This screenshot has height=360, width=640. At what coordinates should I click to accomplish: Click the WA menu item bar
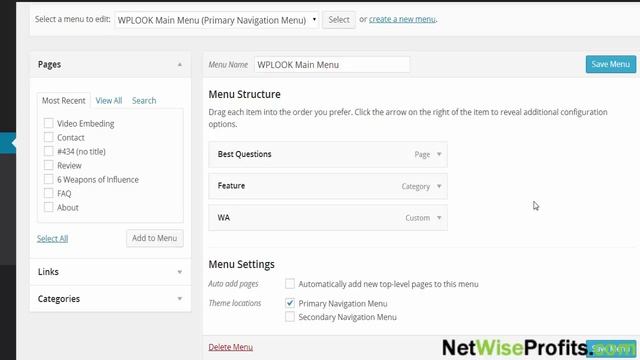coord(328,218)
